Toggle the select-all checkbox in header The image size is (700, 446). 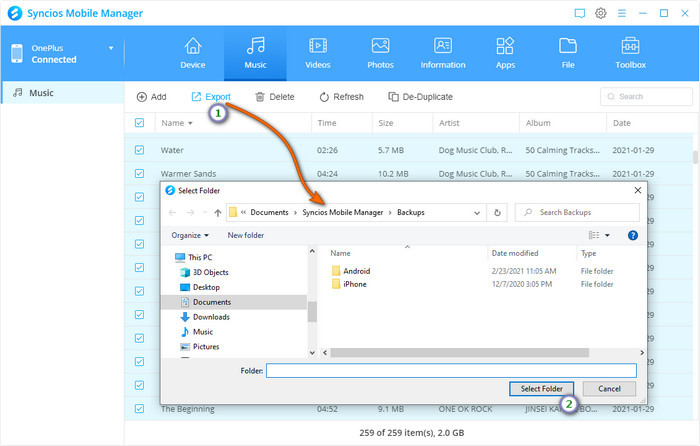tap(139, 123)
